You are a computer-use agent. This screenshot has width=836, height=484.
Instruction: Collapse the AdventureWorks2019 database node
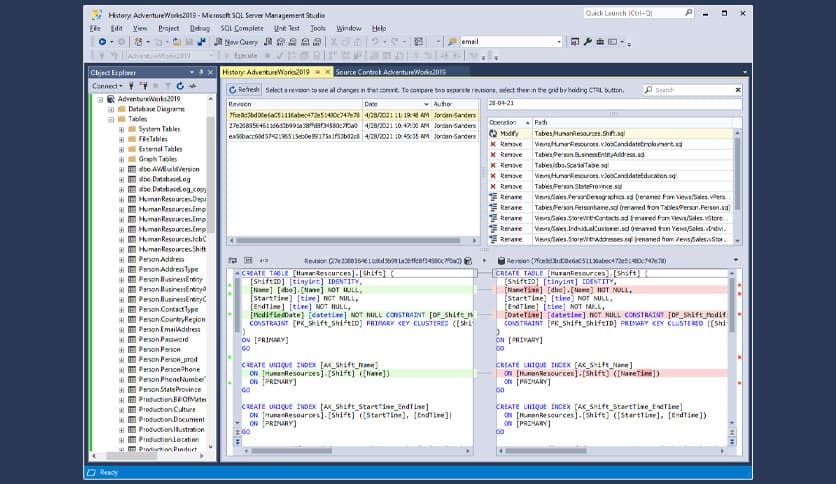pyautogui.click(x=100, y=99)
